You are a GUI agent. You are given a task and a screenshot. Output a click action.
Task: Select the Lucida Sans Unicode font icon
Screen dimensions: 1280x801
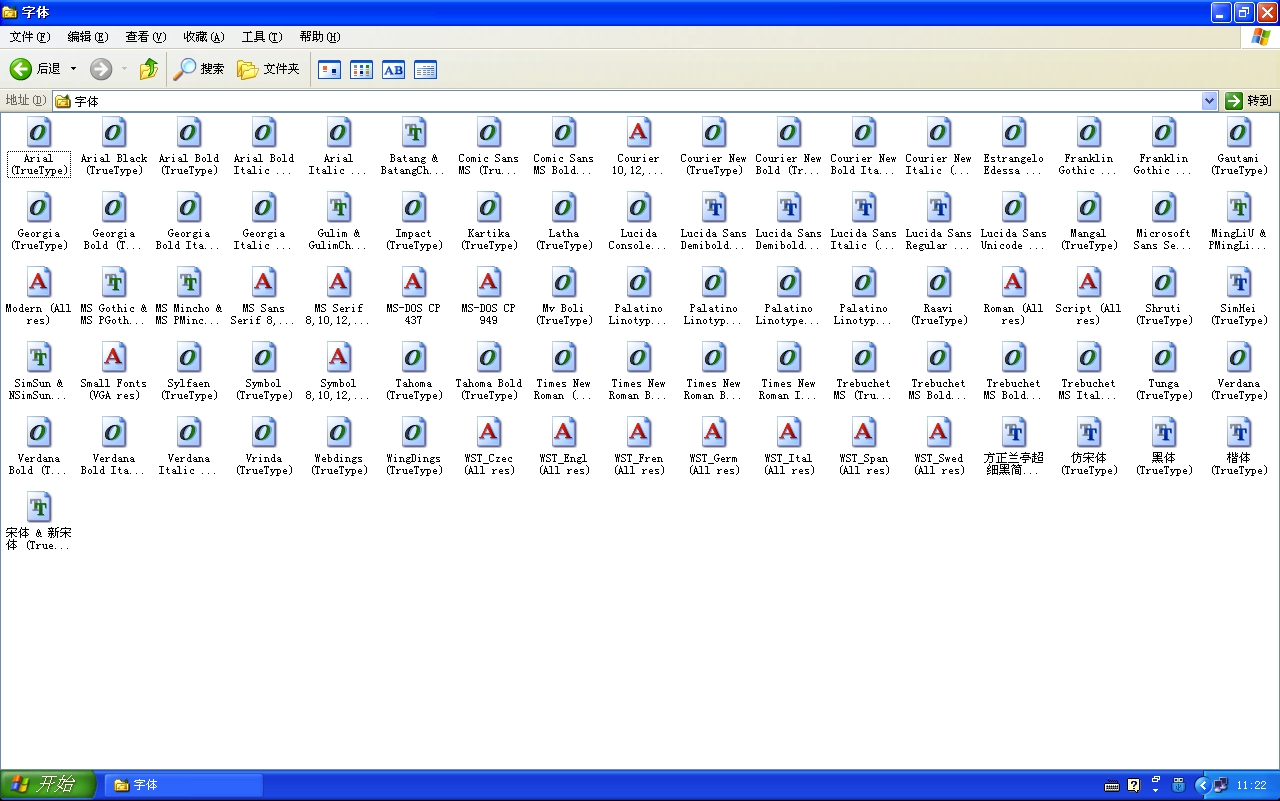point(1014,207)
